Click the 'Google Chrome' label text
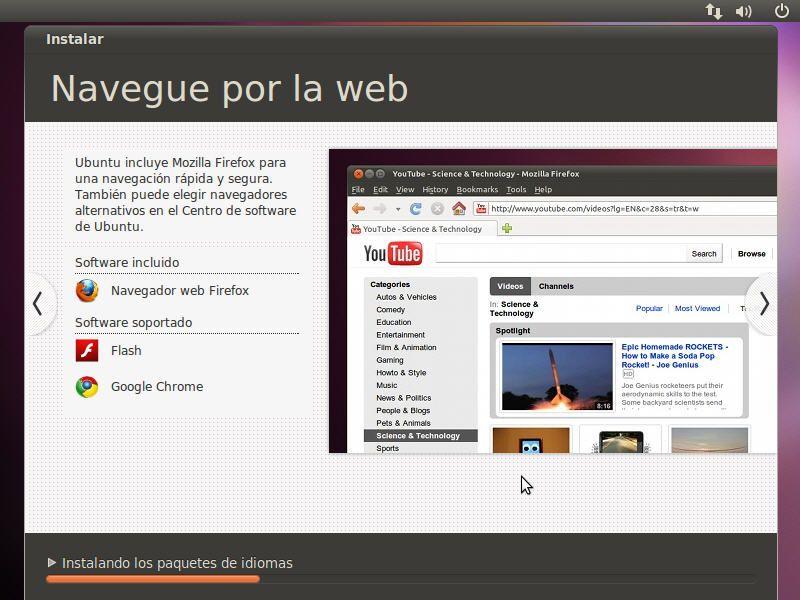The image size is (800, 600). point(157,387)
